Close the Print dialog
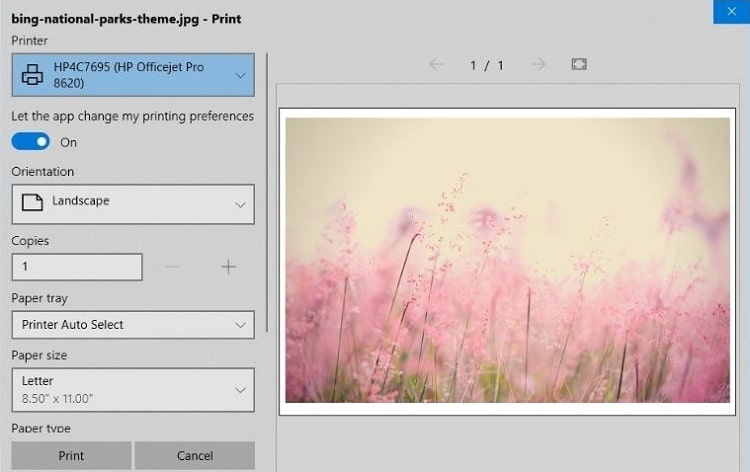 731,11
